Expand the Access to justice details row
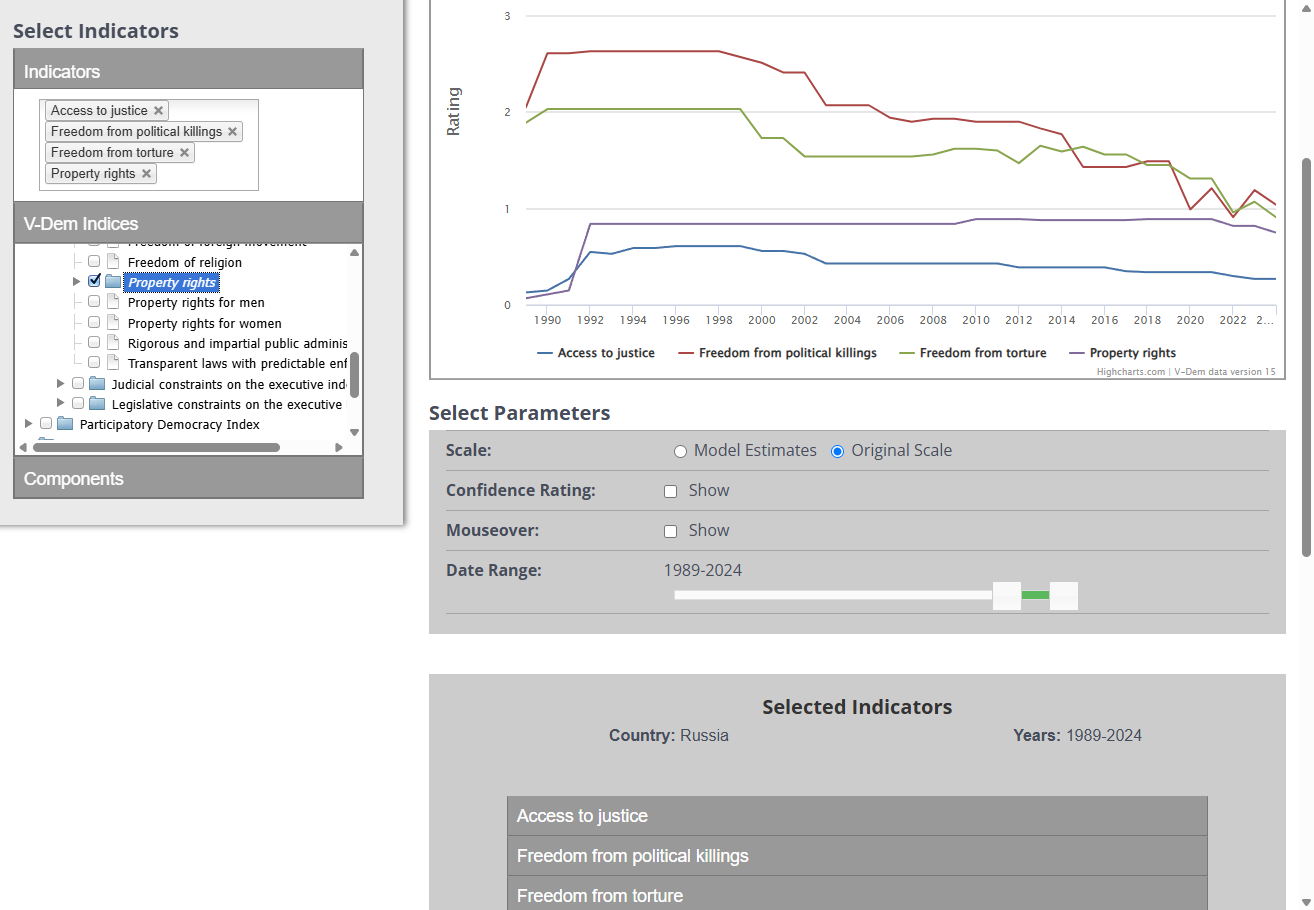The height and width of the screenshot is (910, 1314). pos(857,816)
